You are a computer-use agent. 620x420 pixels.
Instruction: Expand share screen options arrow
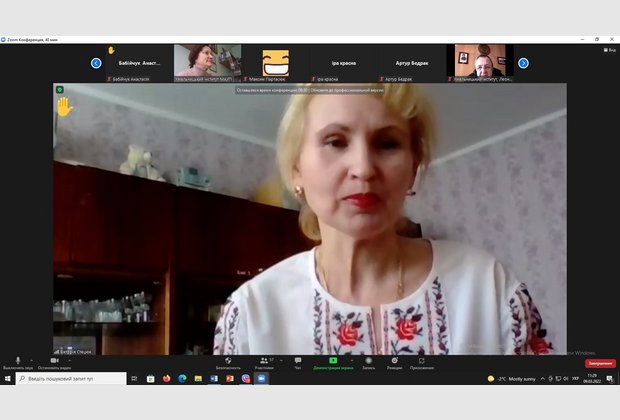(352, 360)
